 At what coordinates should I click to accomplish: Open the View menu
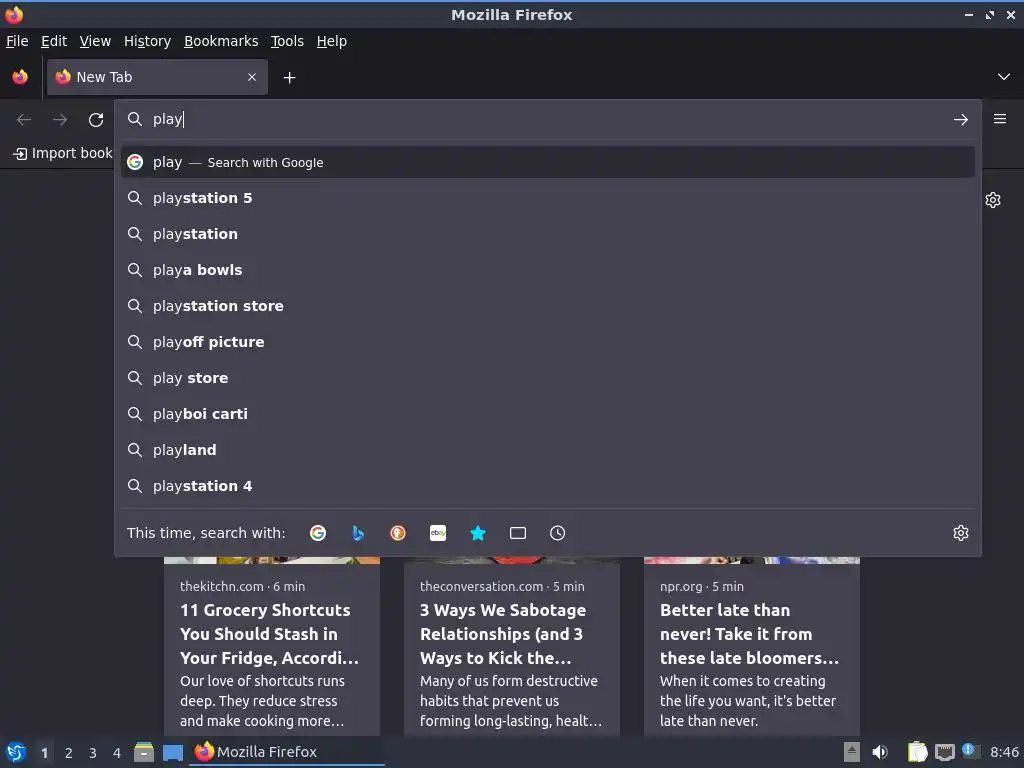coord(95,41)
